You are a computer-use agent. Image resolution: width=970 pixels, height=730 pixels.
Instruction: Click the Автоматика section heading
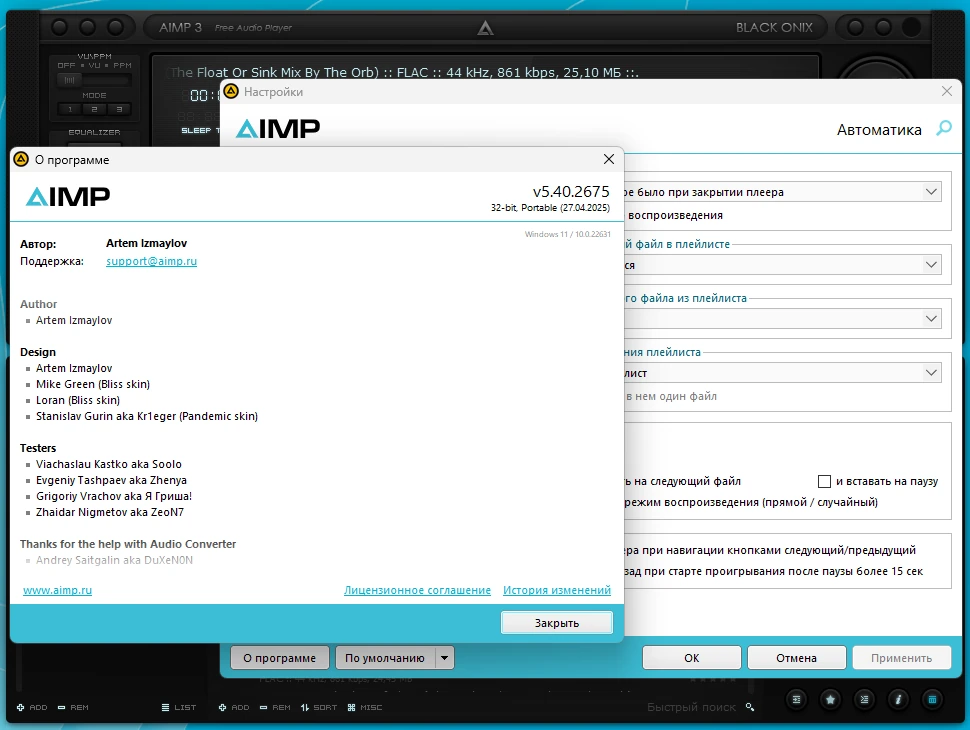click(879, 129)
